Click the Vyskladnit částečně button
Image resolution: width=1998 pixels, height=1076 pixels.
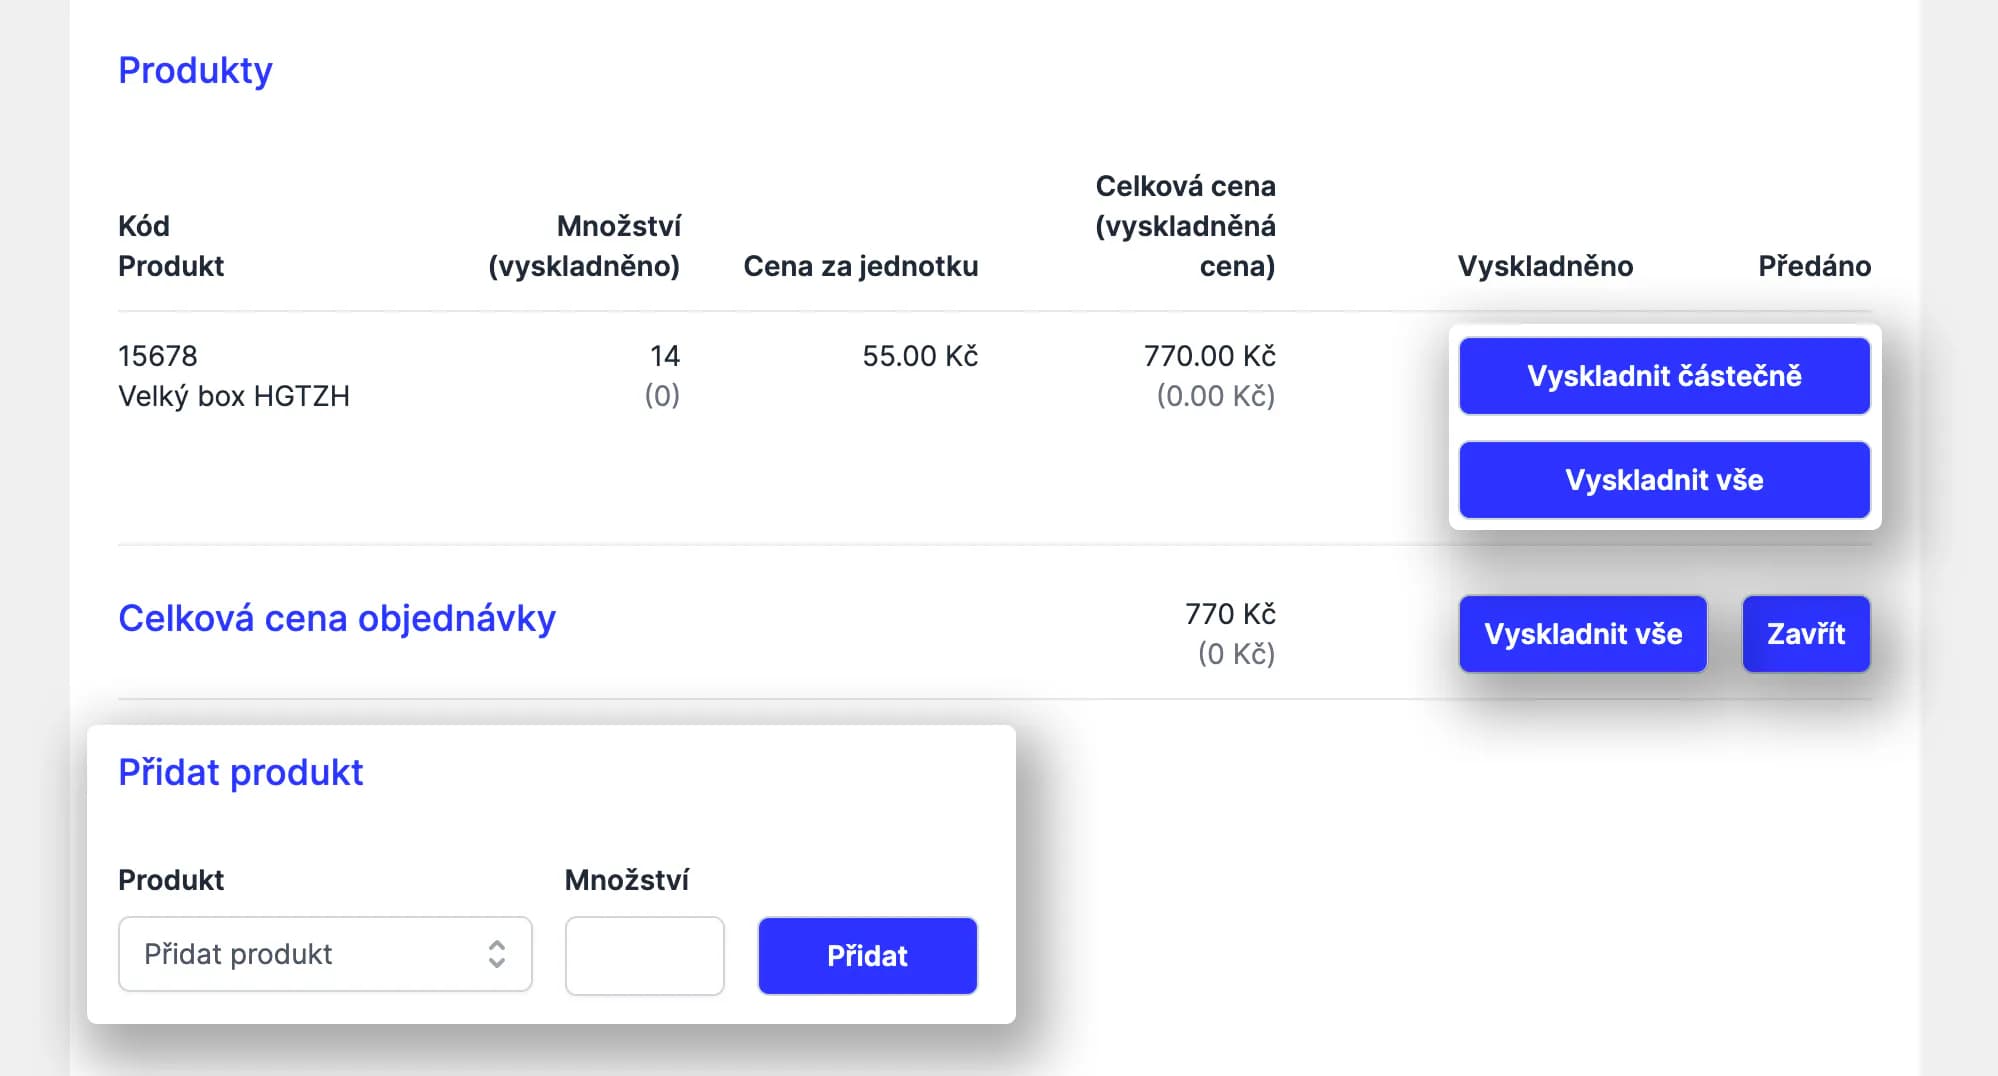(x=1664, y=376)
